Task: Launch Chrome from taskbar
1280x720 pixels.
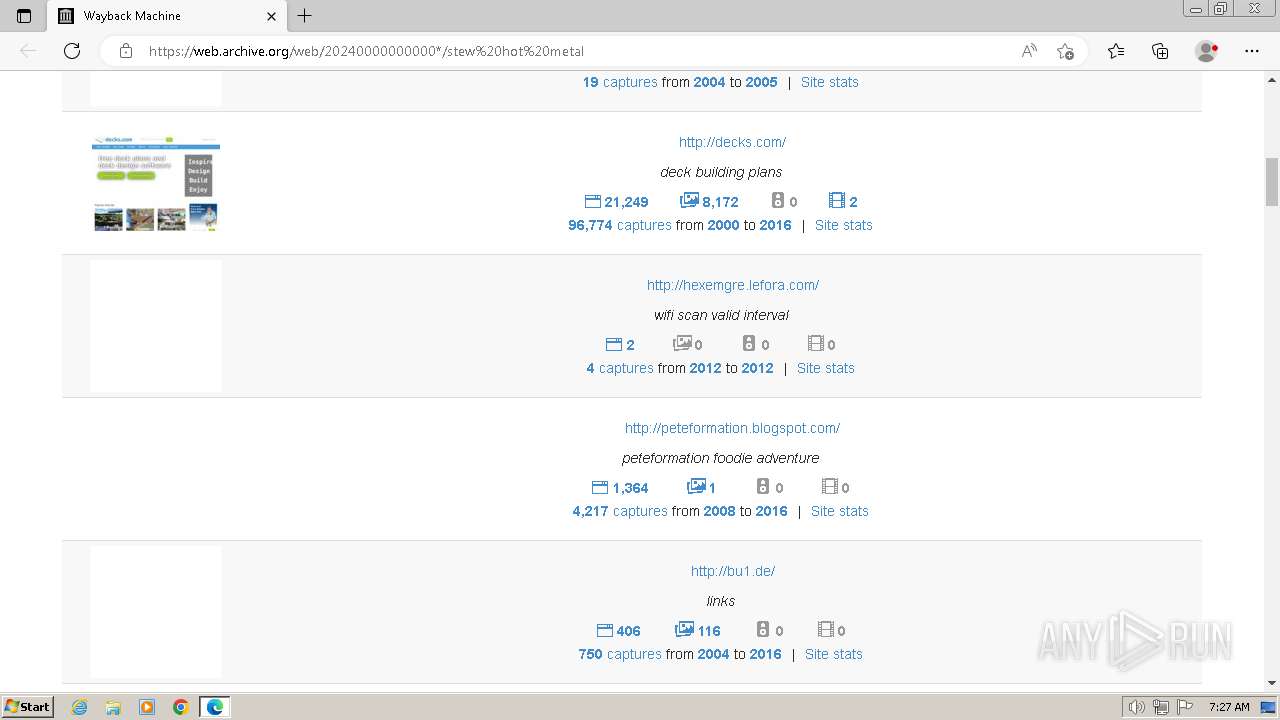Action: tap(181, 707)
